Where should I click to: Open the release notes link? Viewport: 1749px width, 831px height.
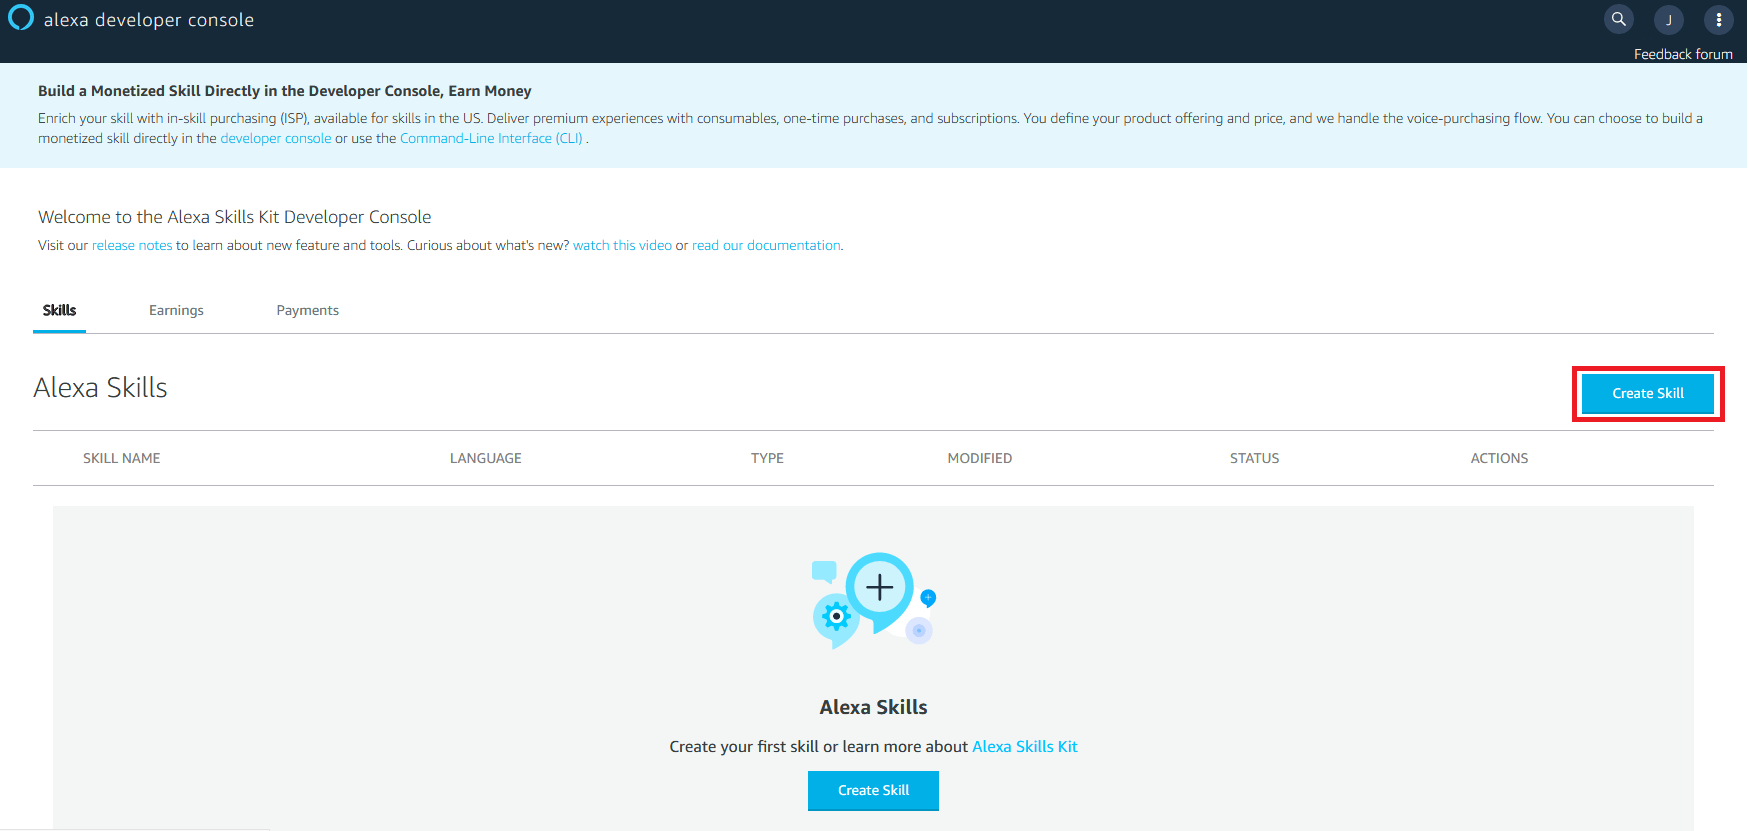point(132,245)
